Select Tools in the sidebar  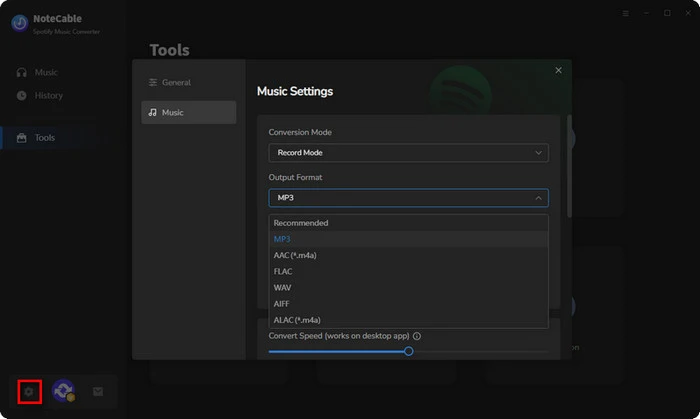(x=45, y=138)
